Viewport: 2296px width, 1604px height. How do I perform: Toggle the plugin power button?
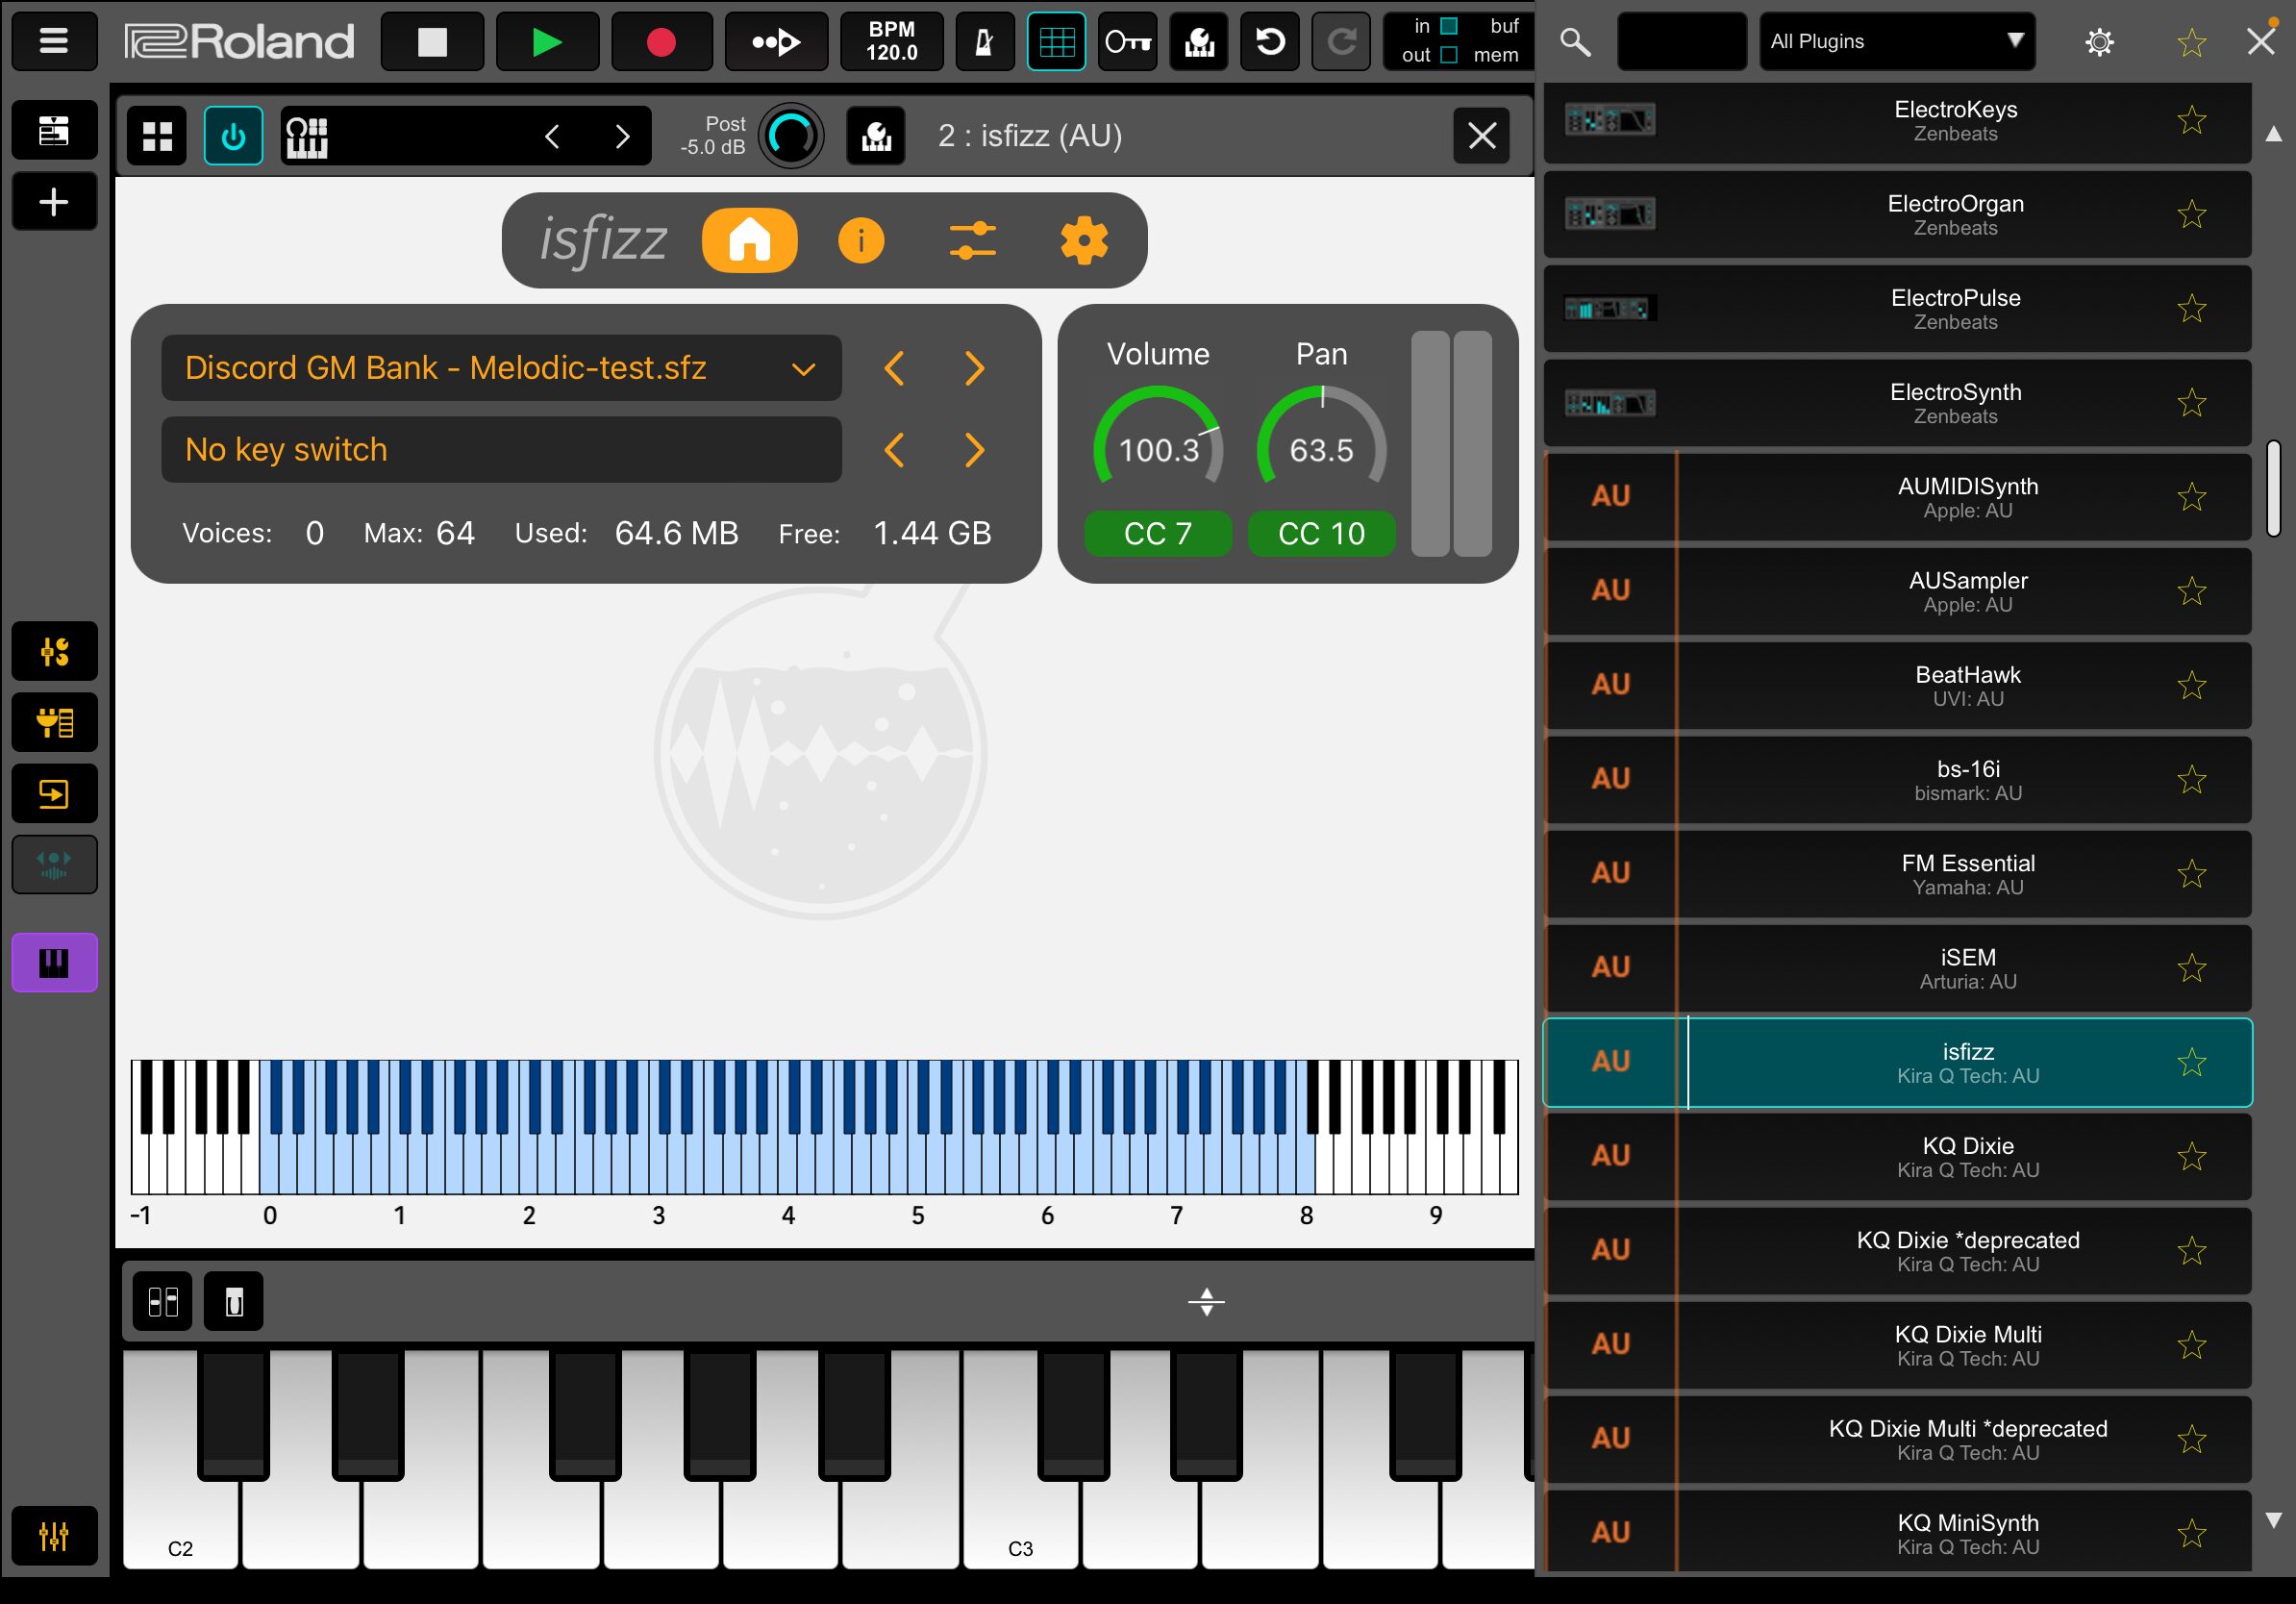coord(233,135)
